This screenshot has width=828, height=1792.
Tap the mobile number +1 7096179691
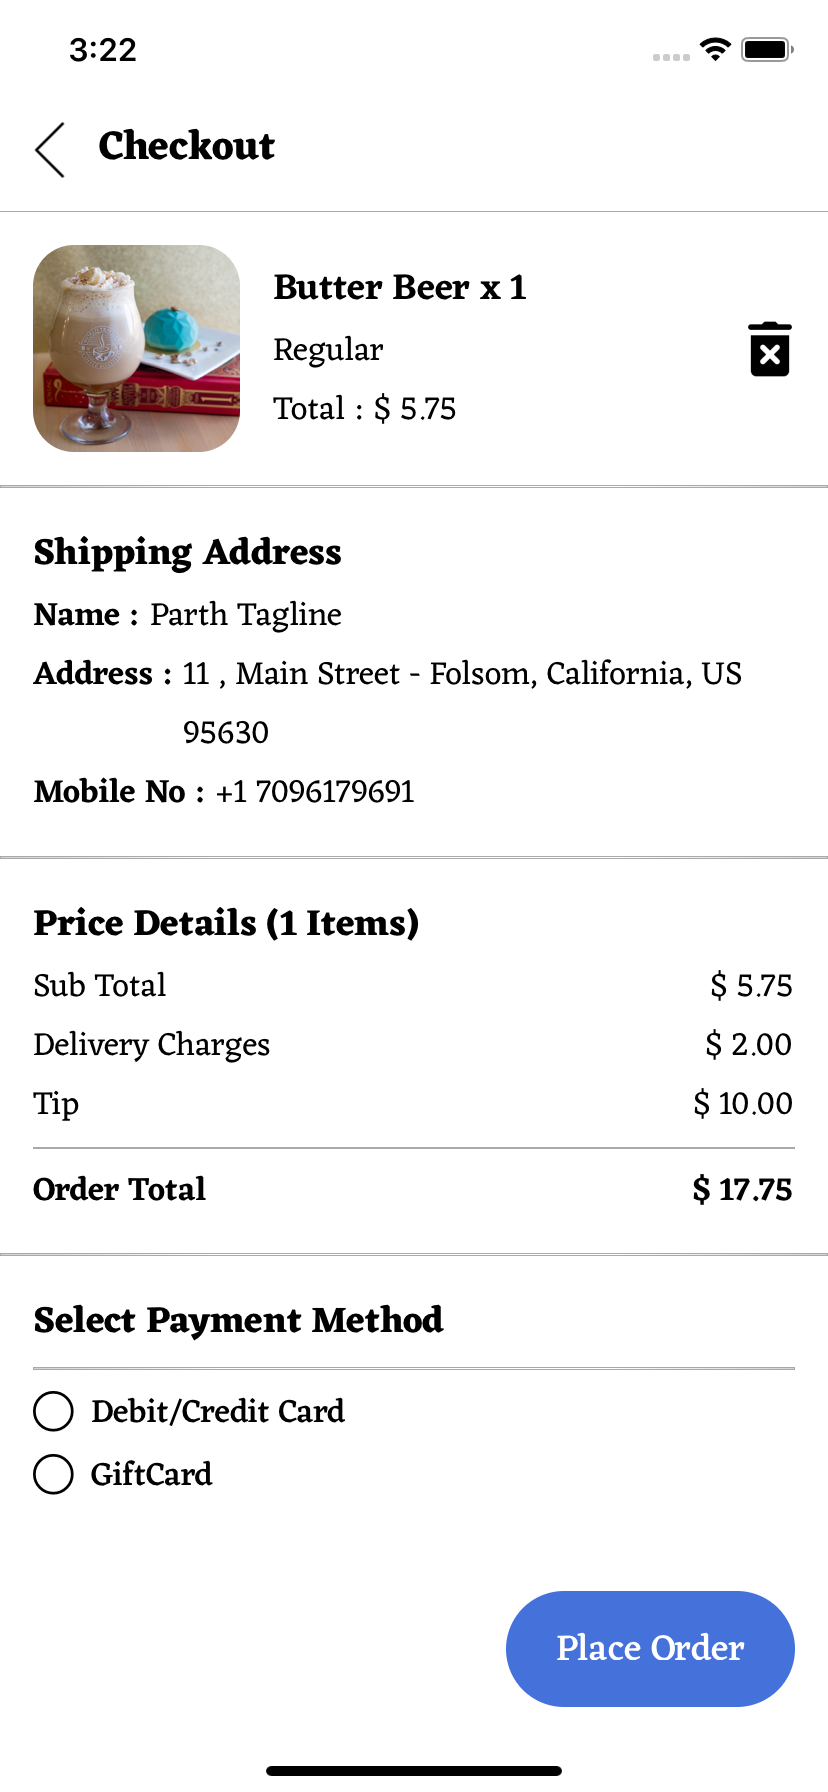tap(314, 792)
